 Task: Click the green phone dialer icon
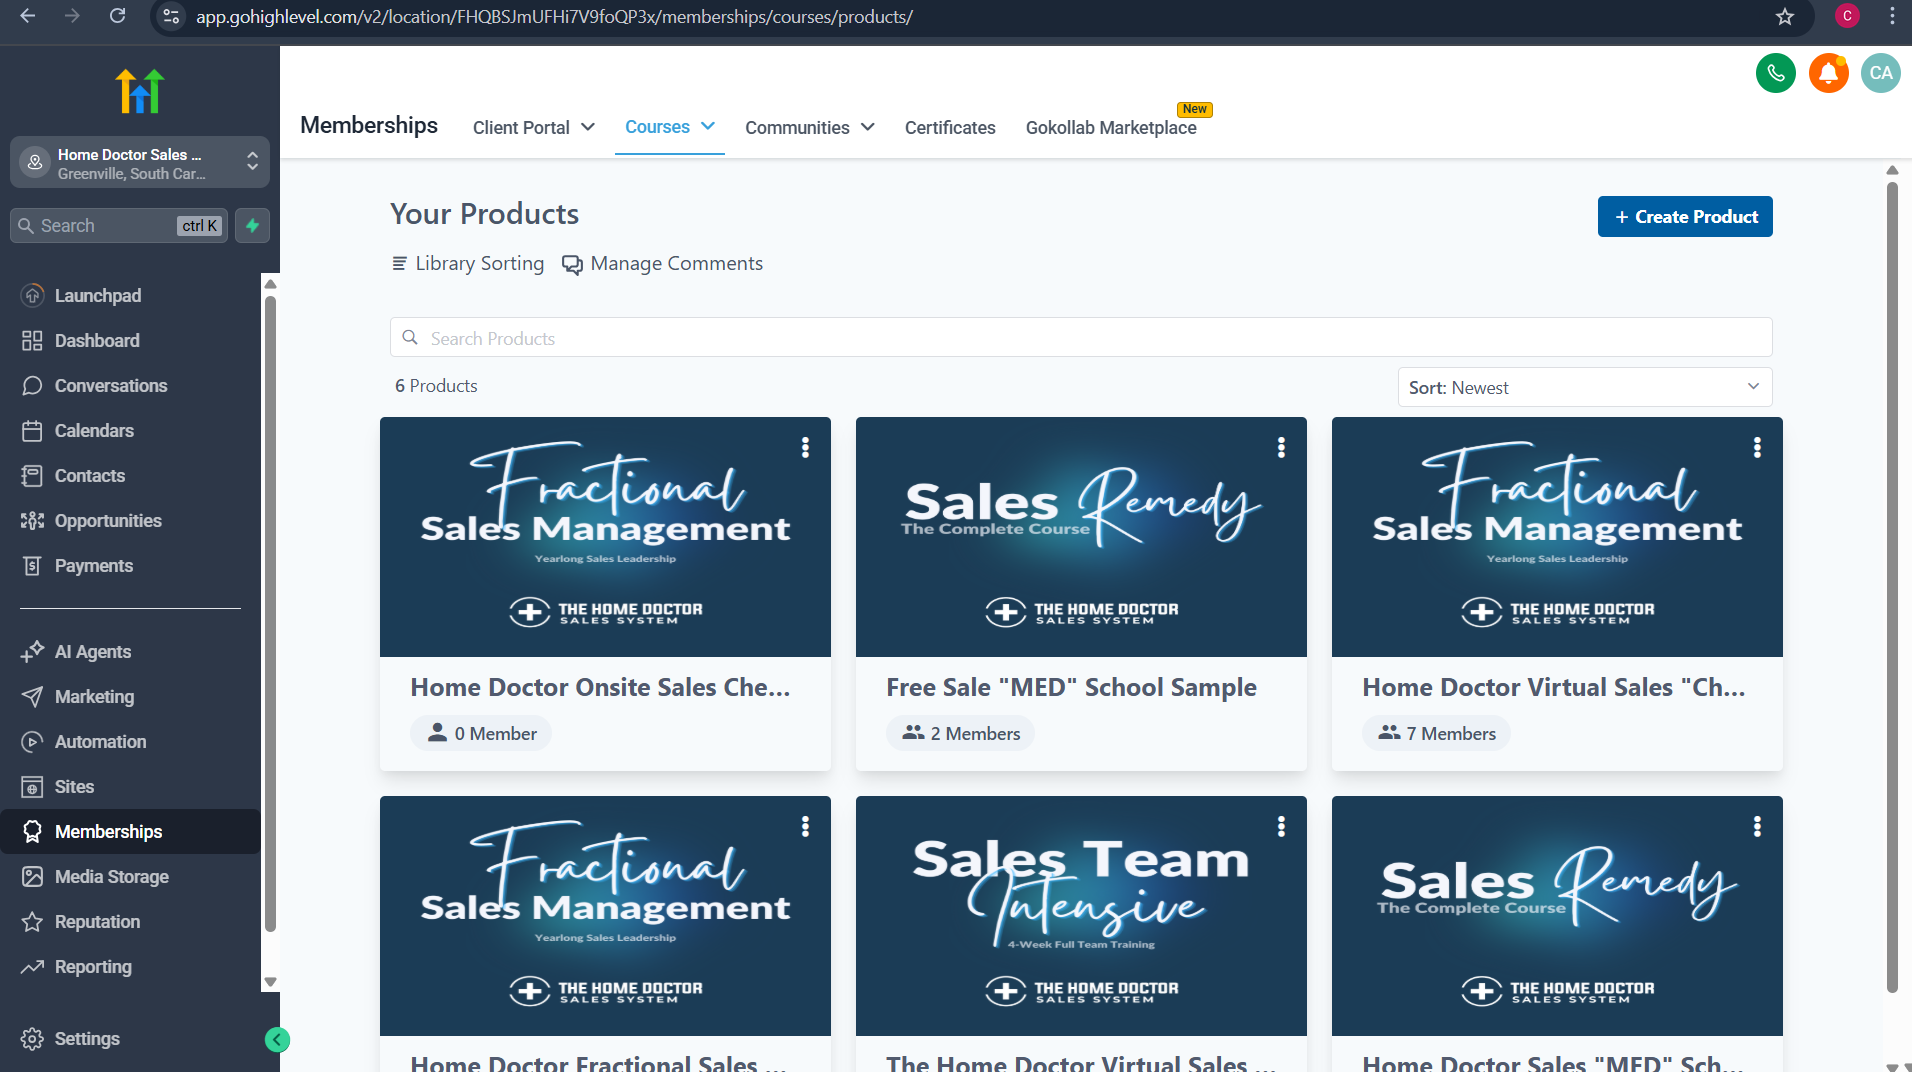click(1775, 73)
